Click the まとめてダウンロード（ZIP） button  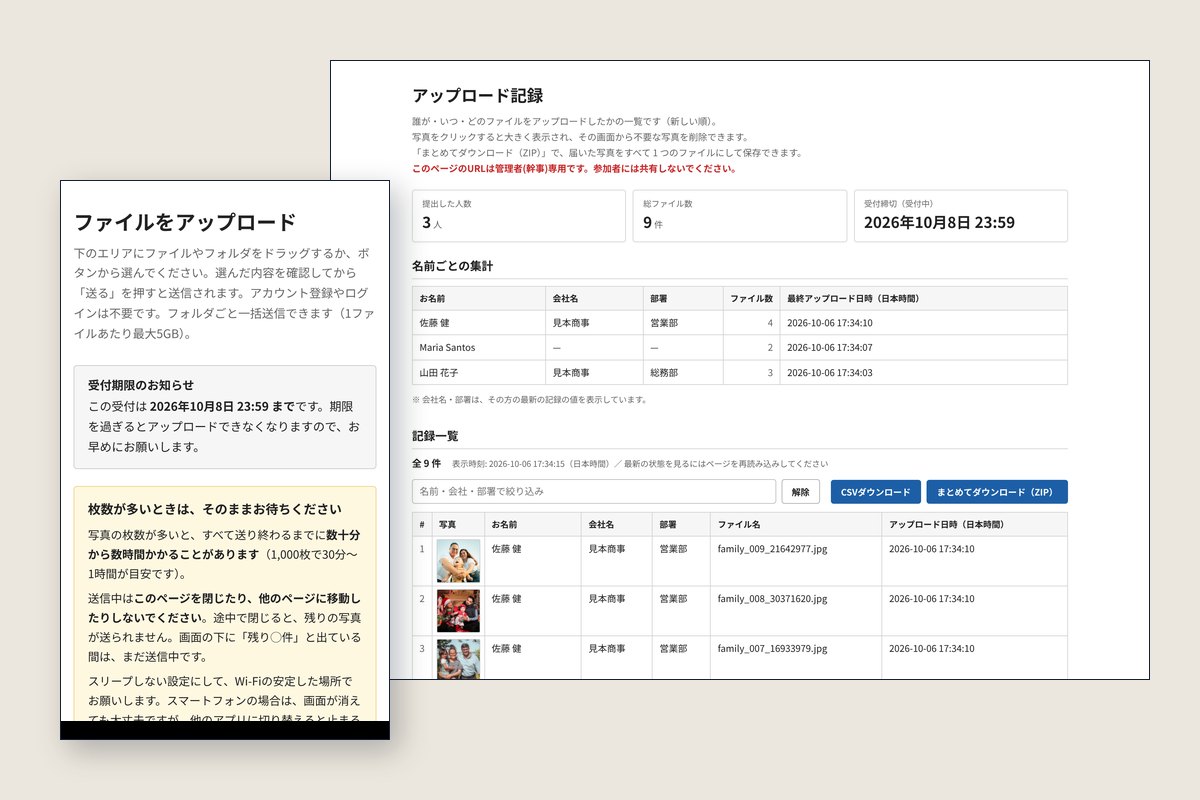[x=997, y=492]
